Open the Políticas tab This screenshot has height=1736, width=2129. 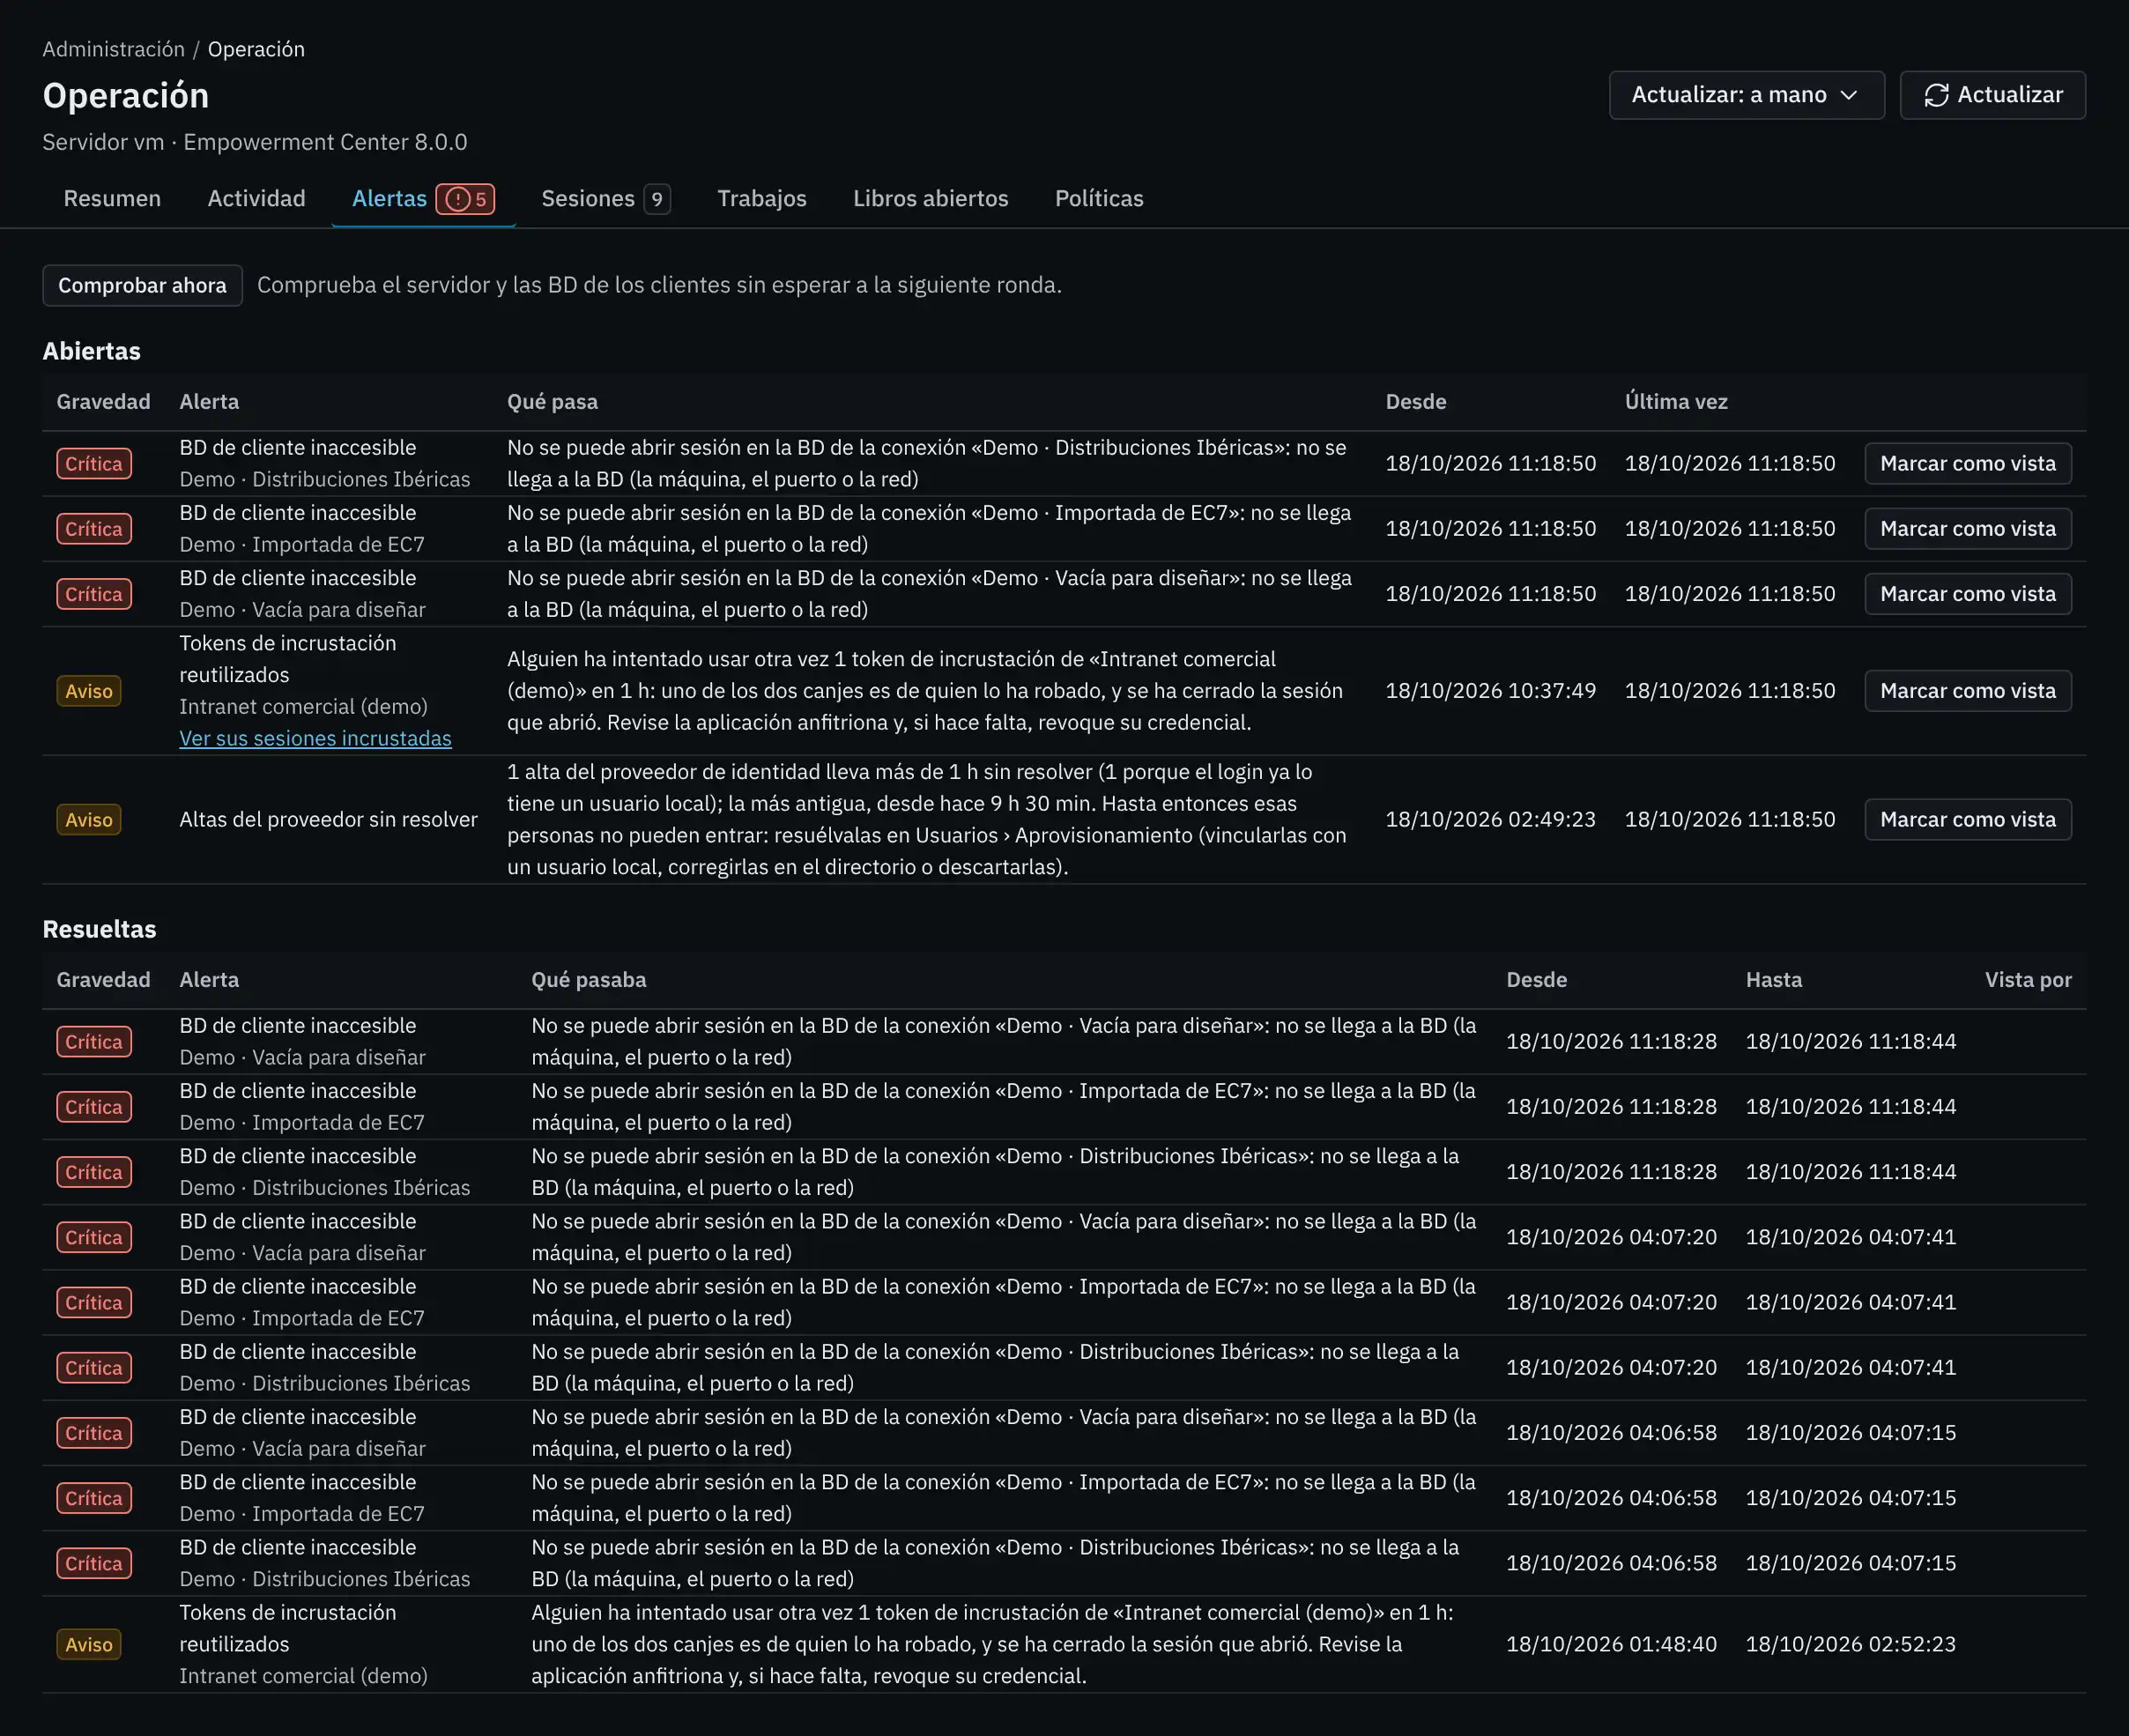coord(1098,198)
